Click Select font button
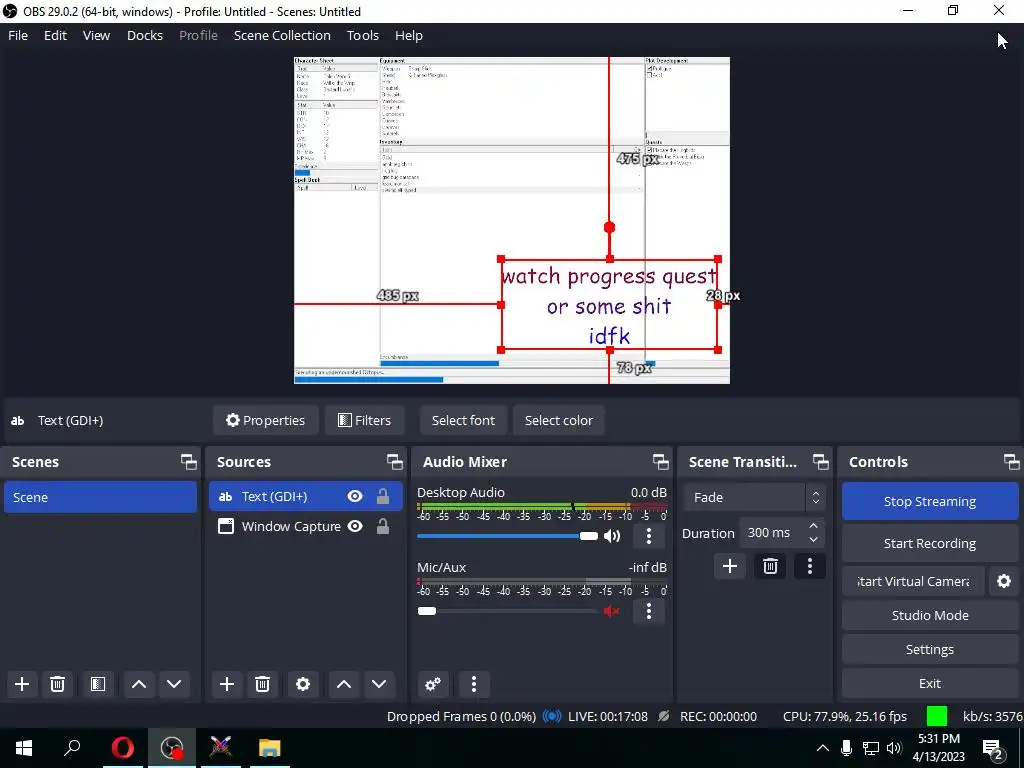1024x768 pixels. (463, 421)
